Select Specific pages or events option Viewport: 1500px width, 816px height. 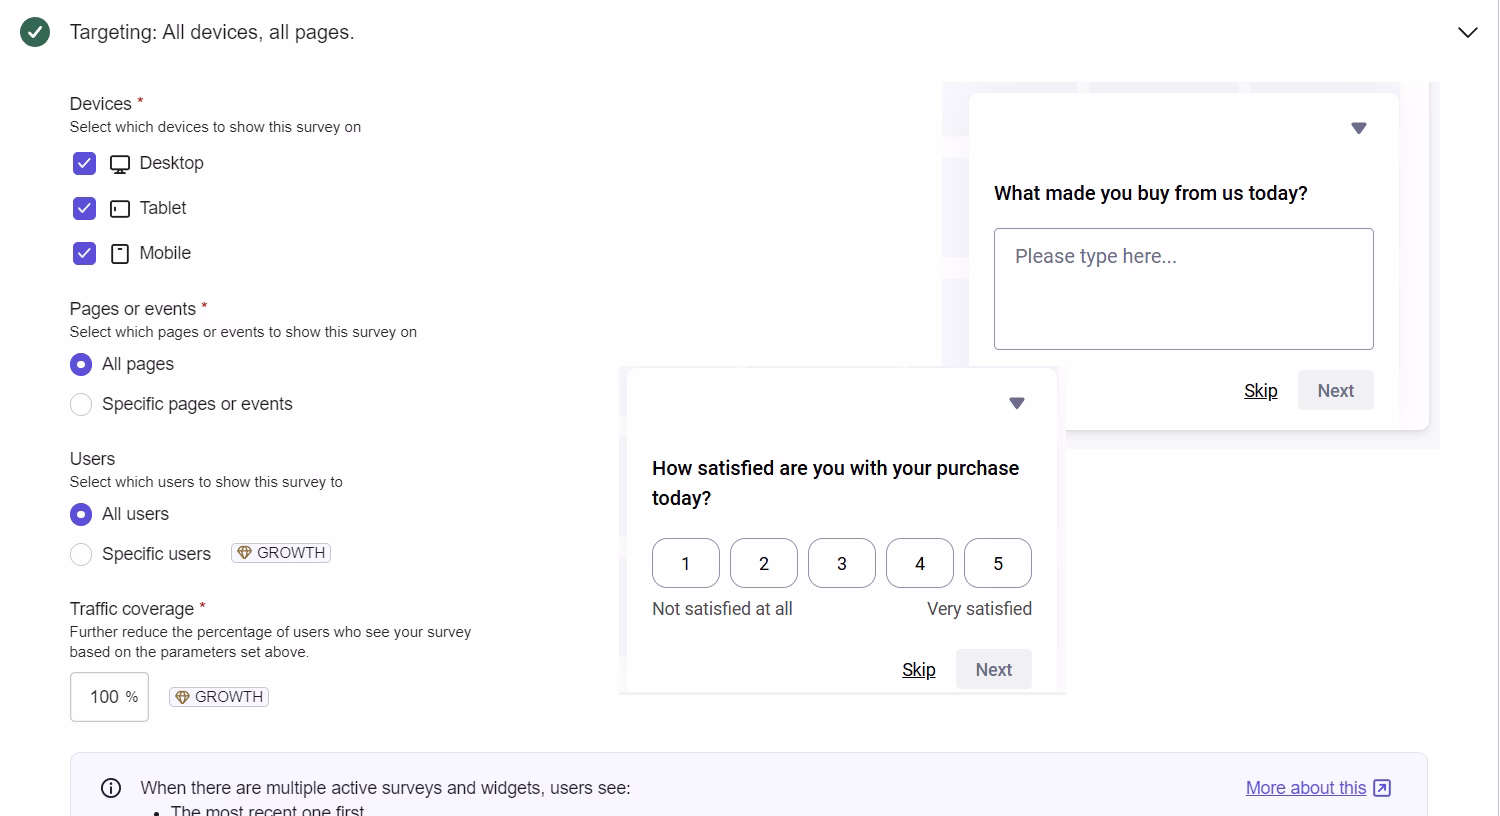(x=81, y=404)
